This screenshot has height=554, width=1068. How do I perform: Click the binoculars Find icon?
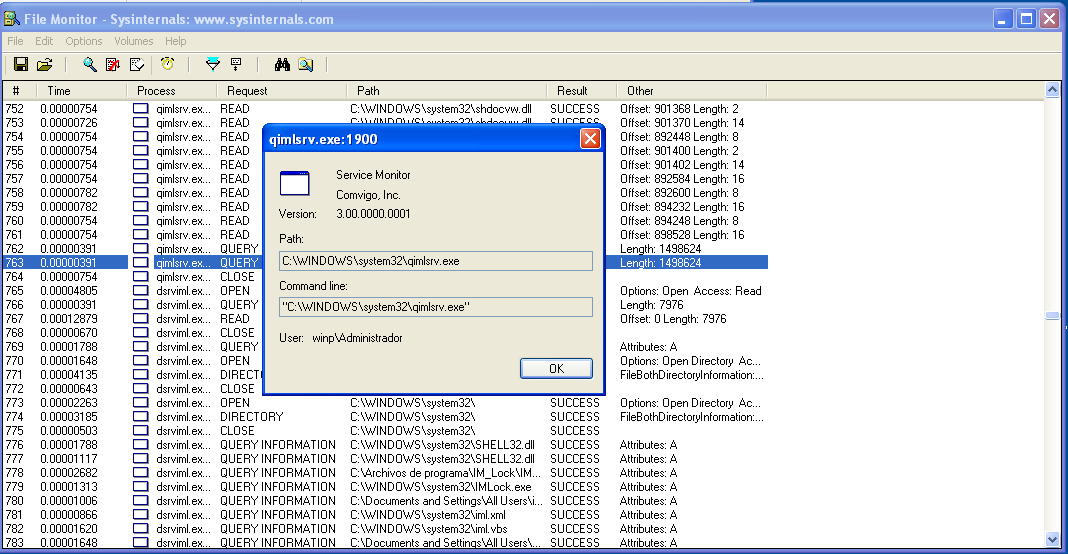point(282,64)
